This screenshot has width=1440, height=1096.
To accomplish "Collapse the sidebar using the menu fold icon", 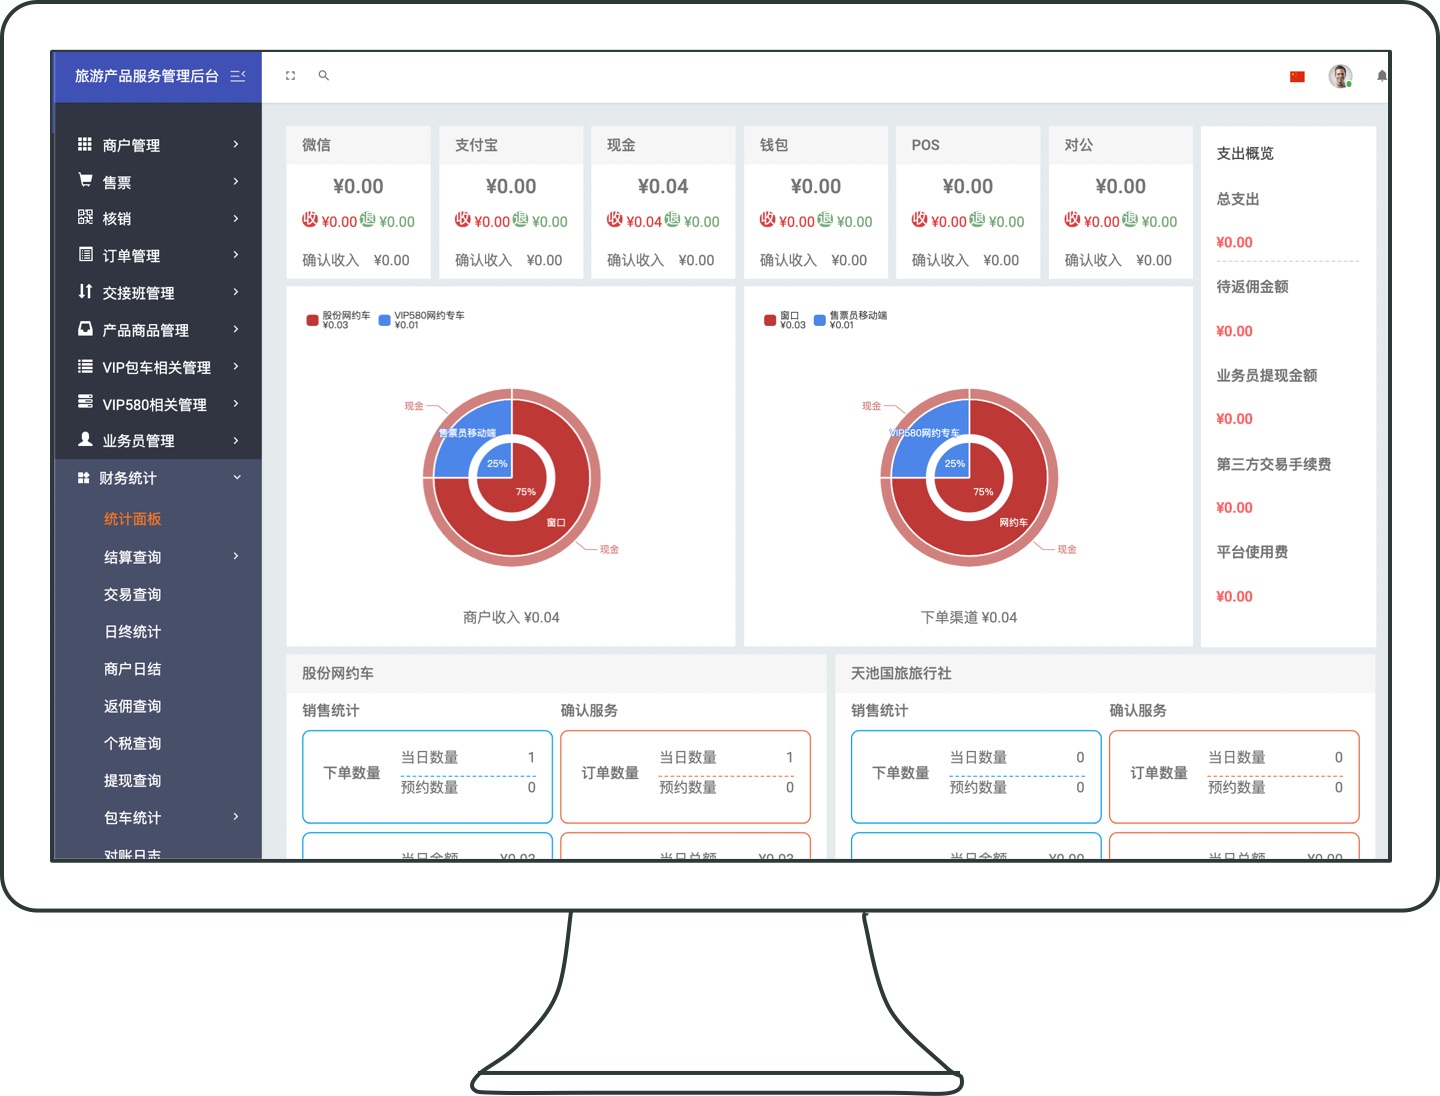I will [238, 76].
